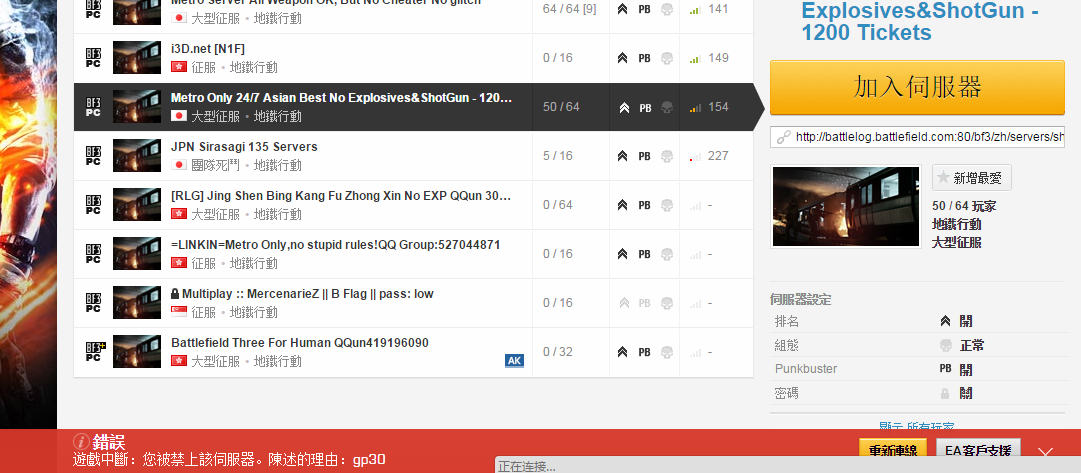
Task: Click the skull icon in JPN Sirasagi row
Action: point(667,157)
